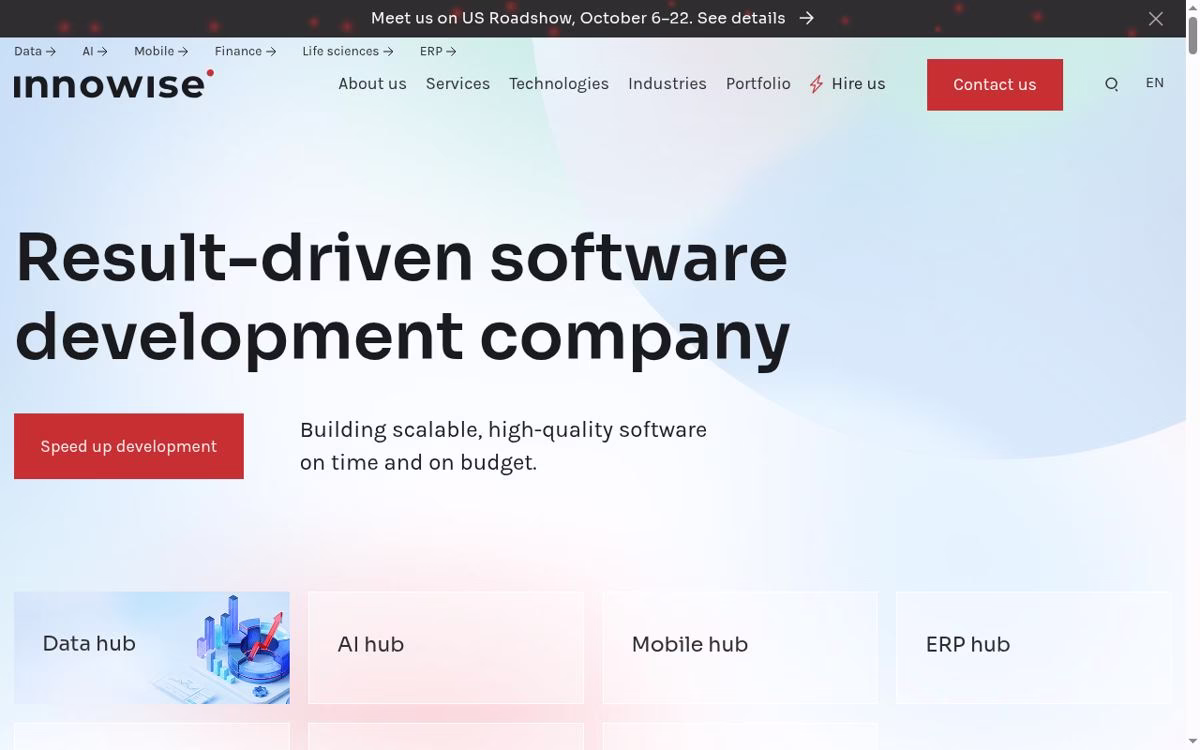Click the Result-driven software development company heading
The height and width of the screenshot is (750, 1200).
(x=403, y=297)
